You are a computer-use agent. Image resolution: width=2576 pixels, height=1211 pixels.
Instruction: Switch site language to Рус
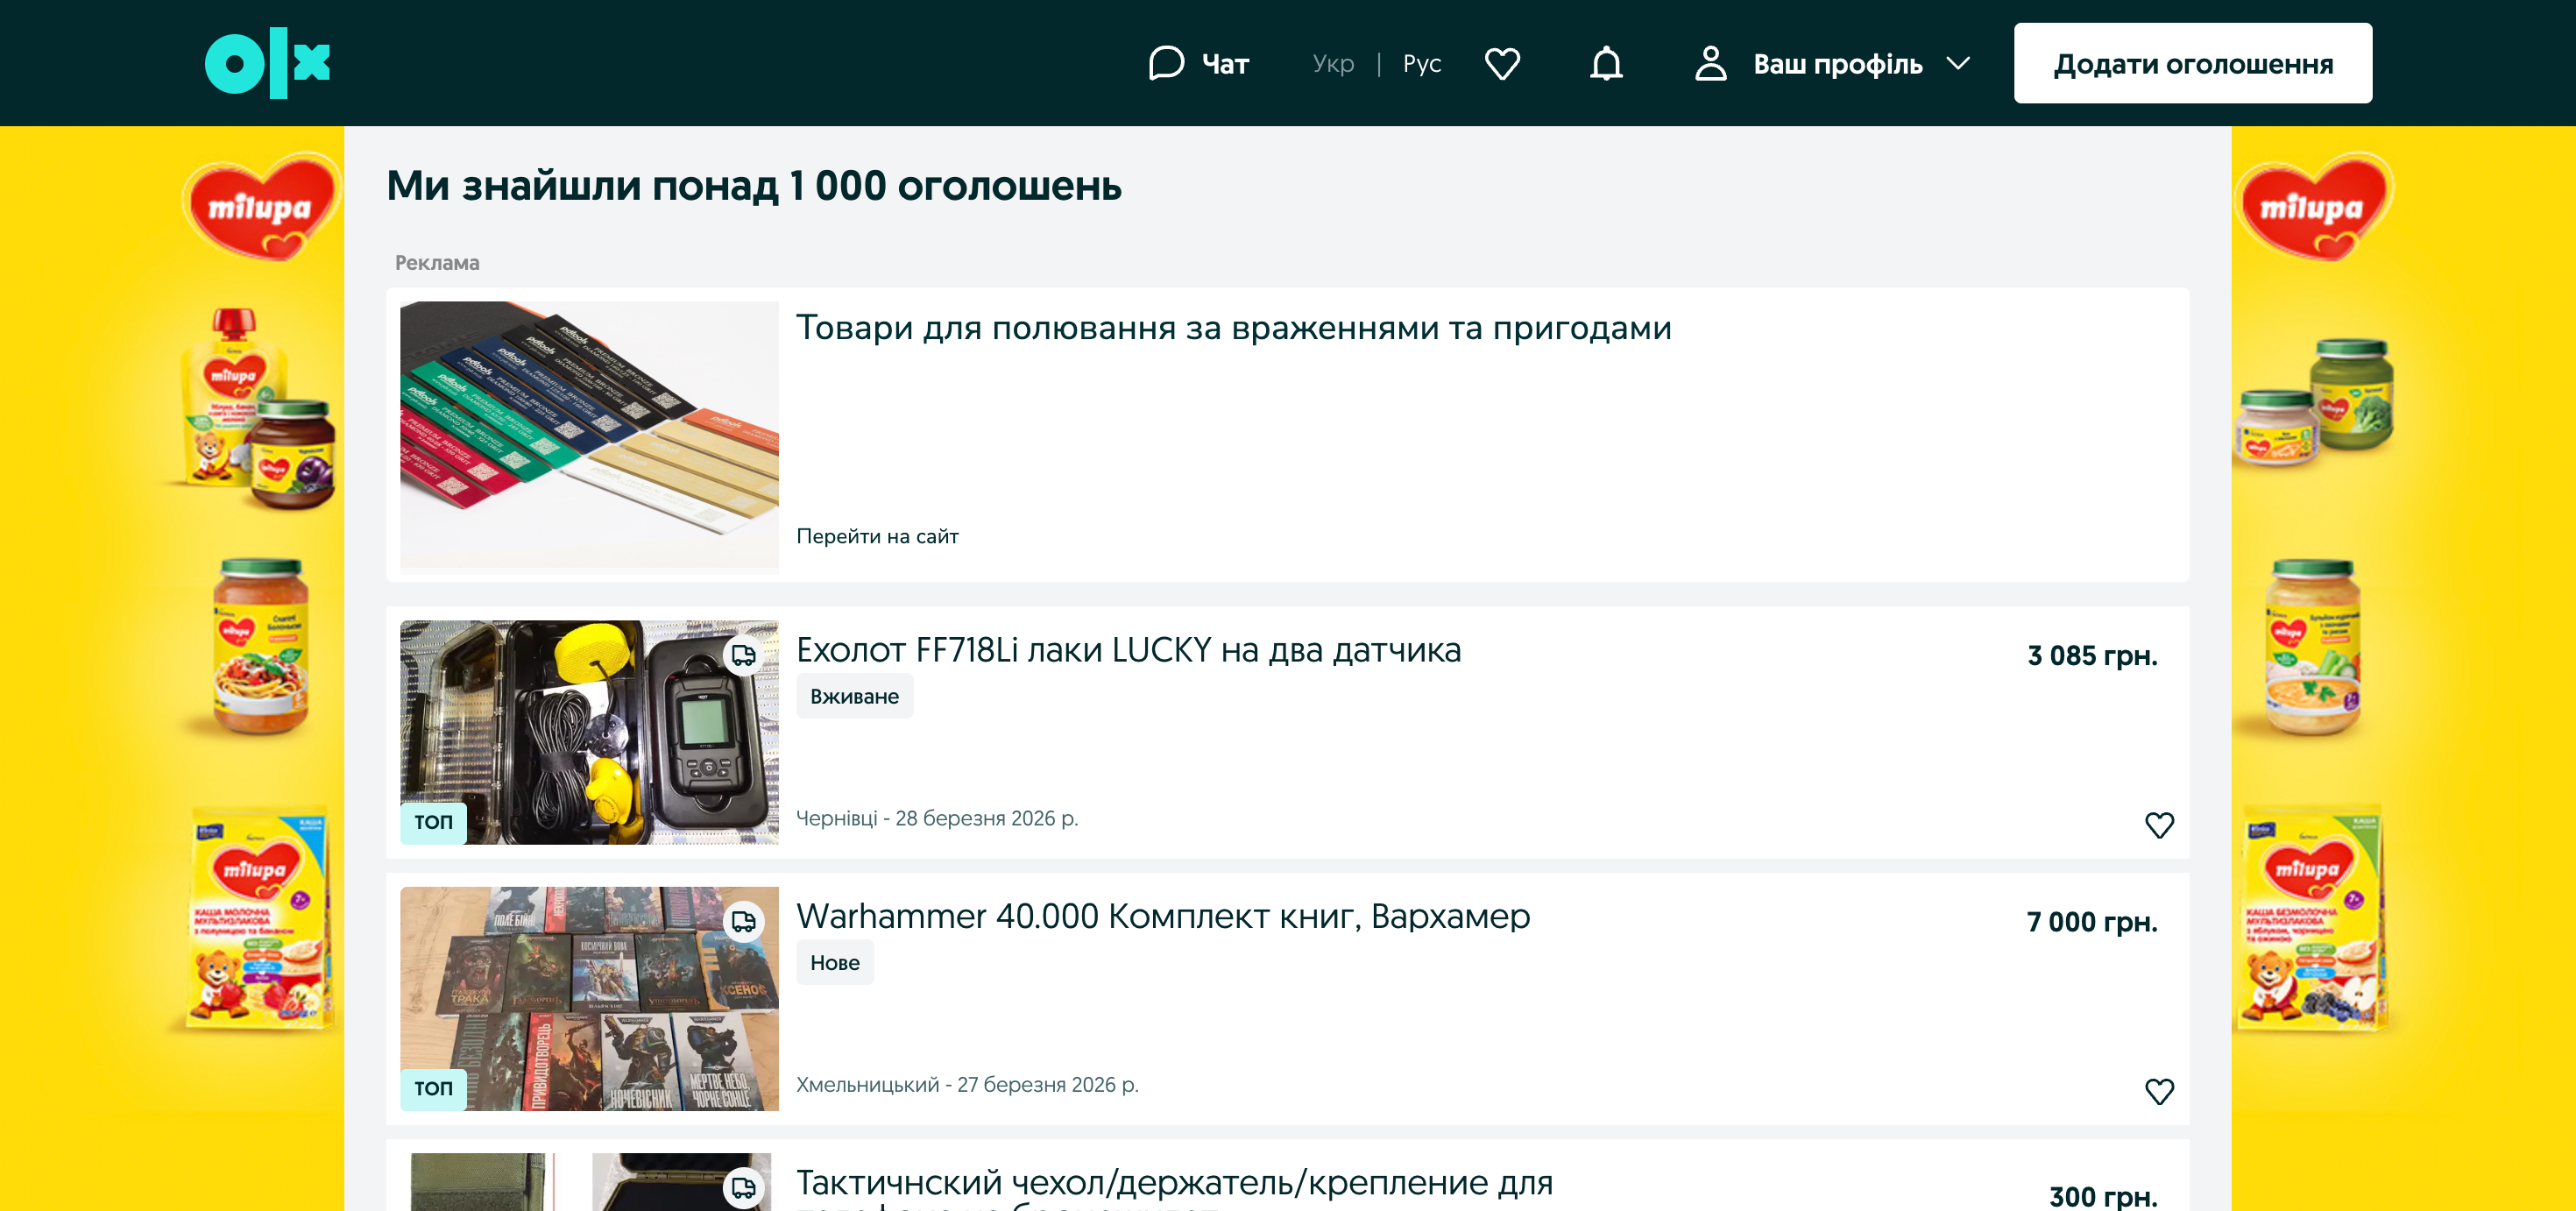coord(1421,64)
